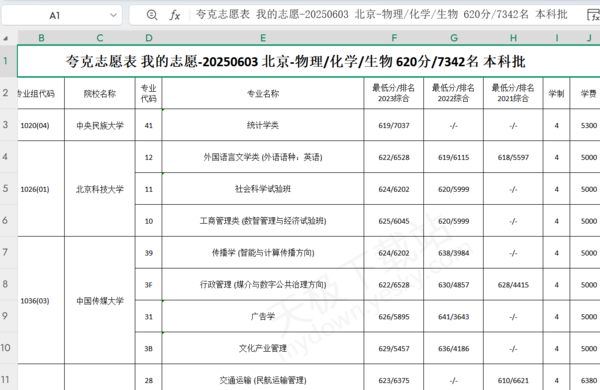Click the formula panel icon at far right
This screenshot has height=390, width=600.
point(593,15)
